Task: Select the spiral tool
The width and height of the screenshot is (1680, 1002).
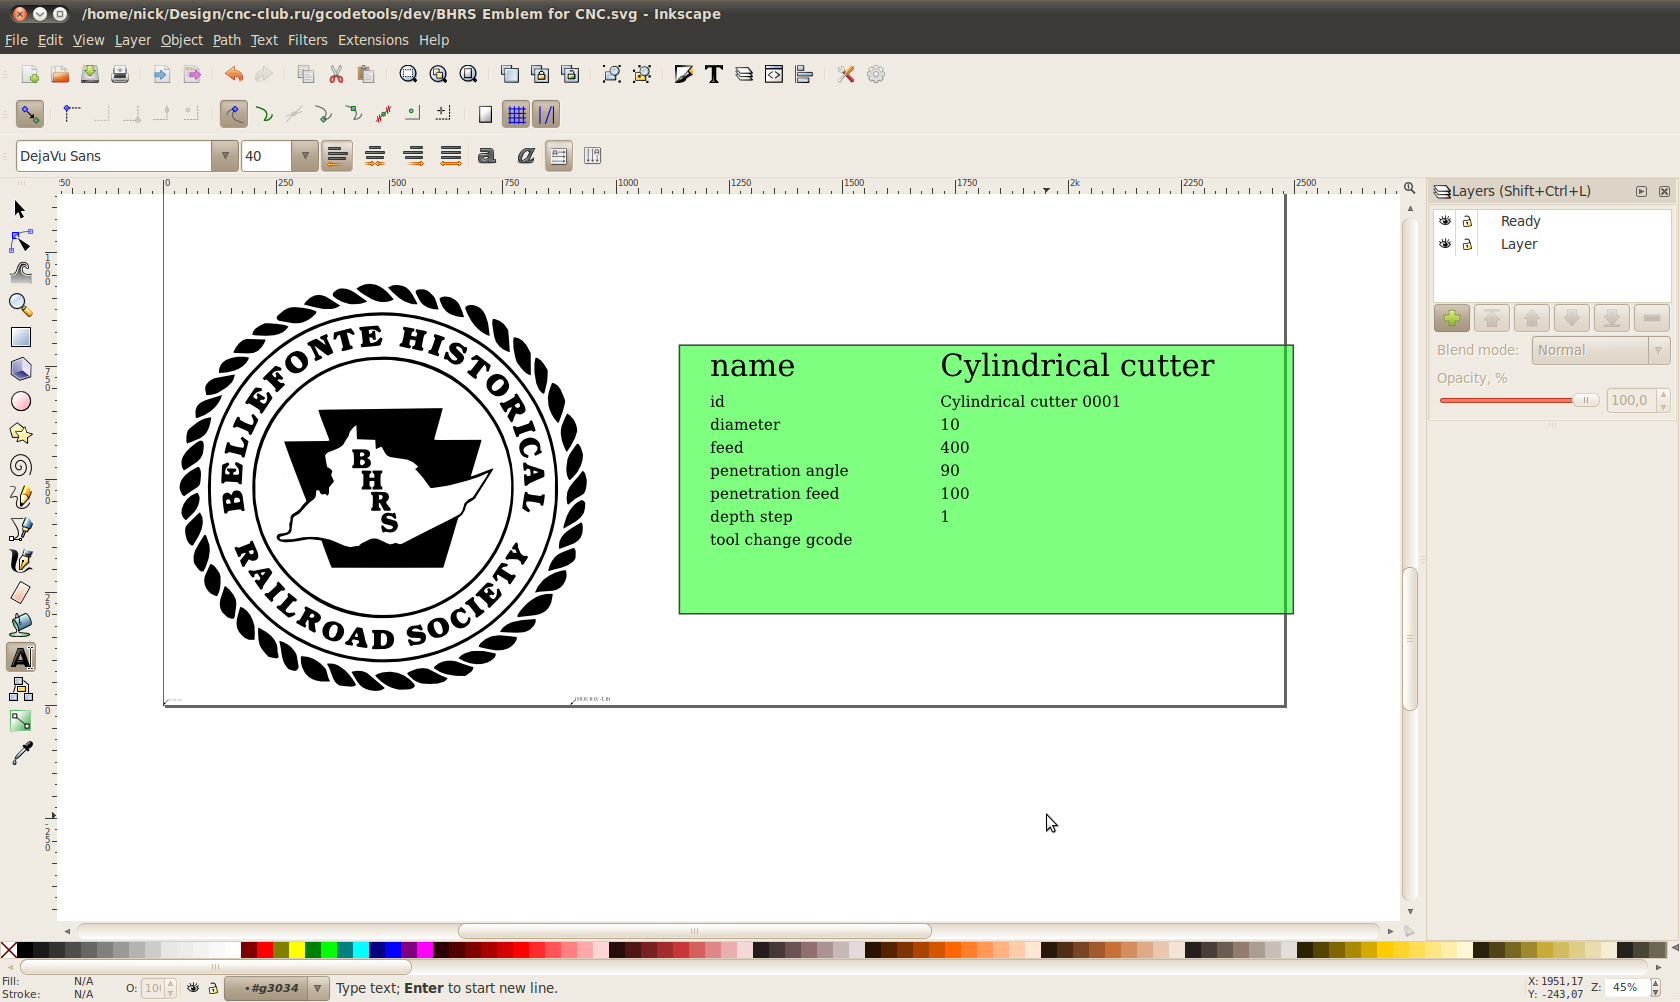Action: pos(20,465)
